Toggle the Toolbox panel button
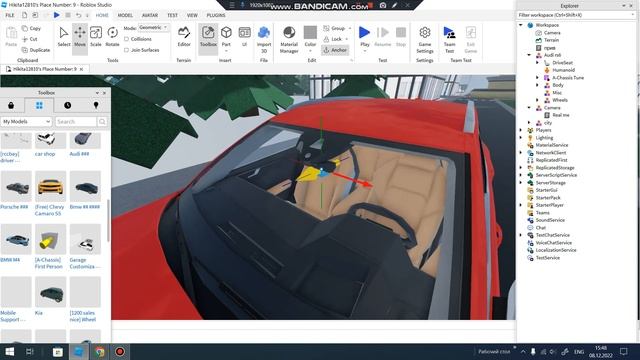 tap(208, 37)
